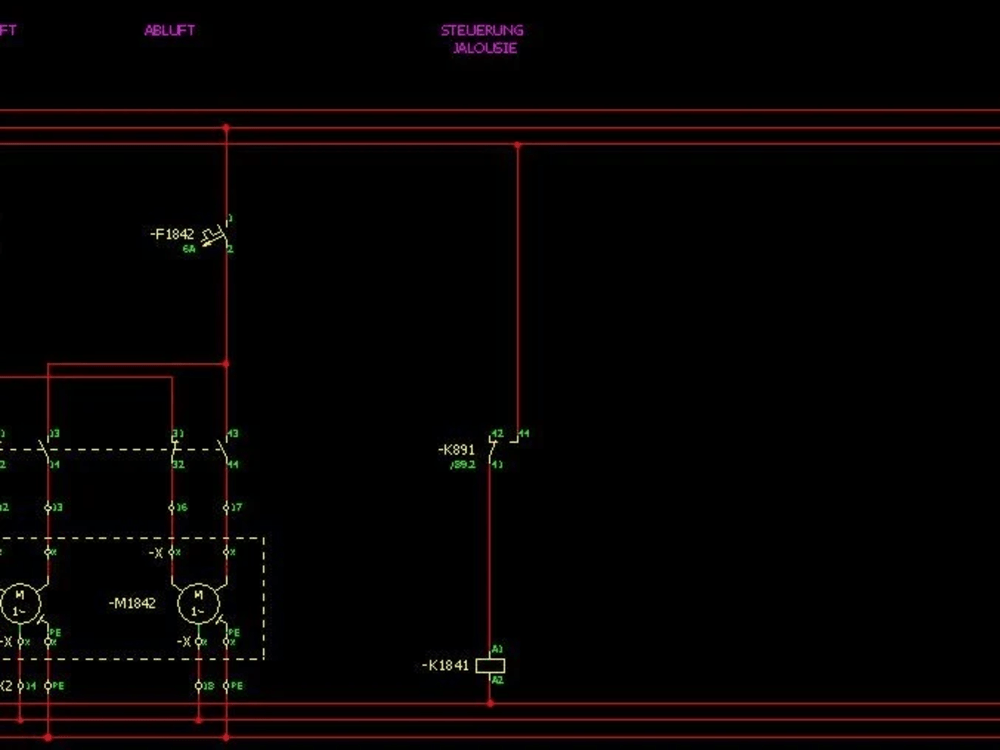Viewport: 1000px width, 750px height.
Task: Click the ABLUFT section header
Action: [x=169, y=30]
